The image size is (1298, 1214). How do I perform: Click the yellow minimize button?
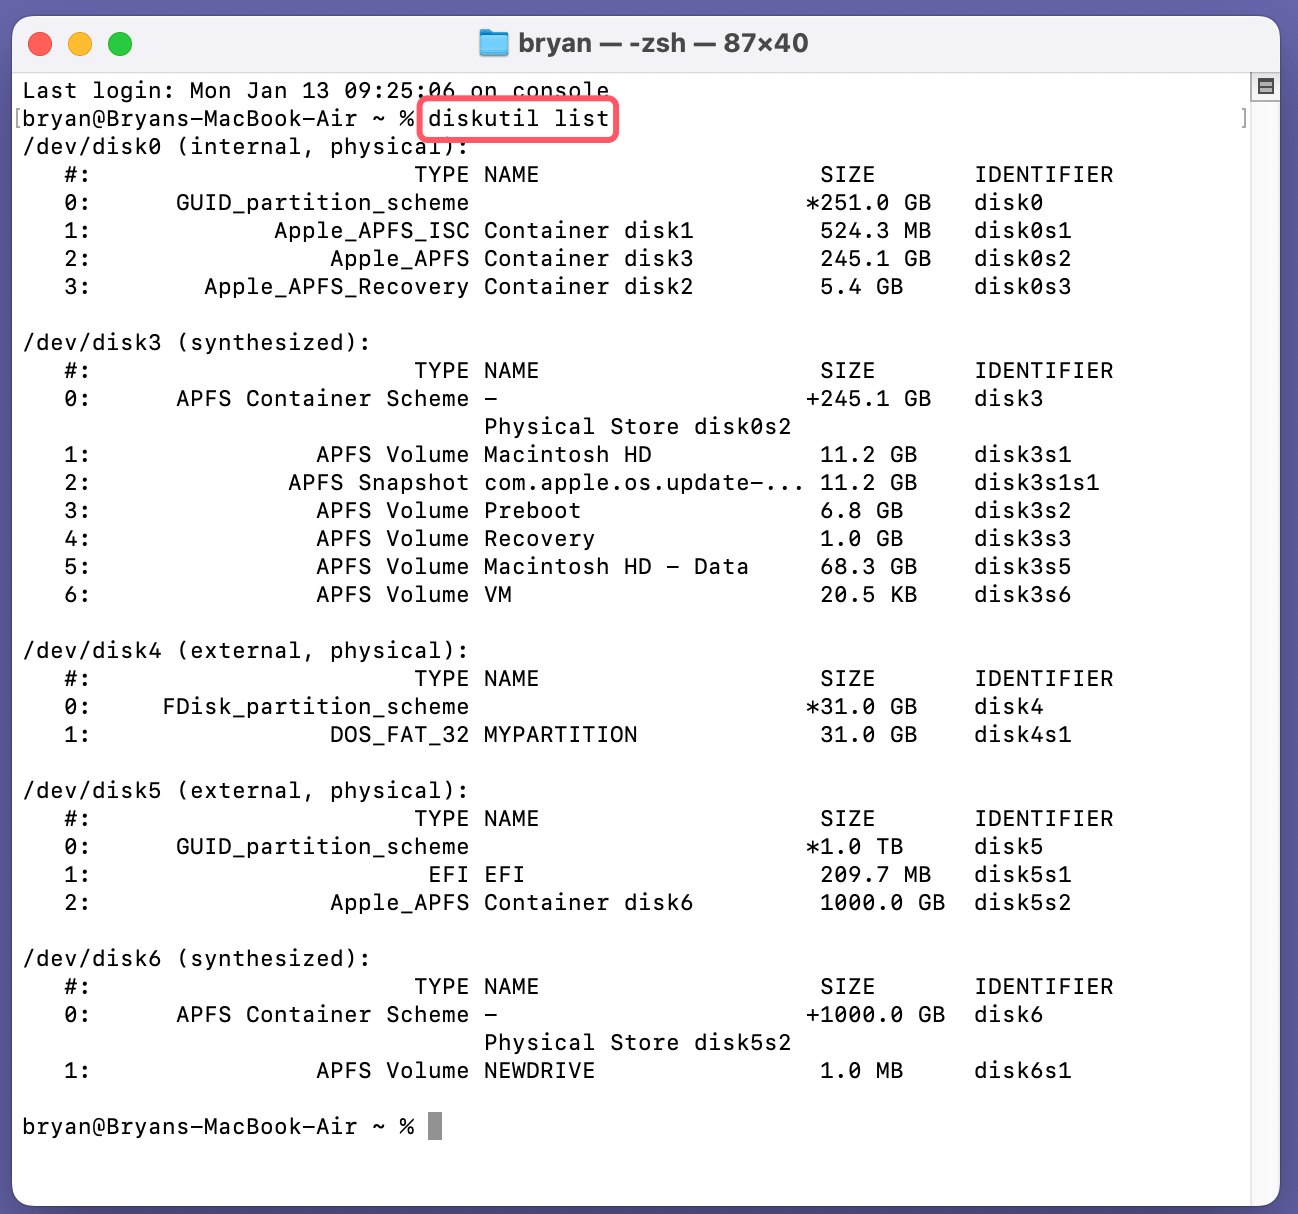[x=79, y=43]
